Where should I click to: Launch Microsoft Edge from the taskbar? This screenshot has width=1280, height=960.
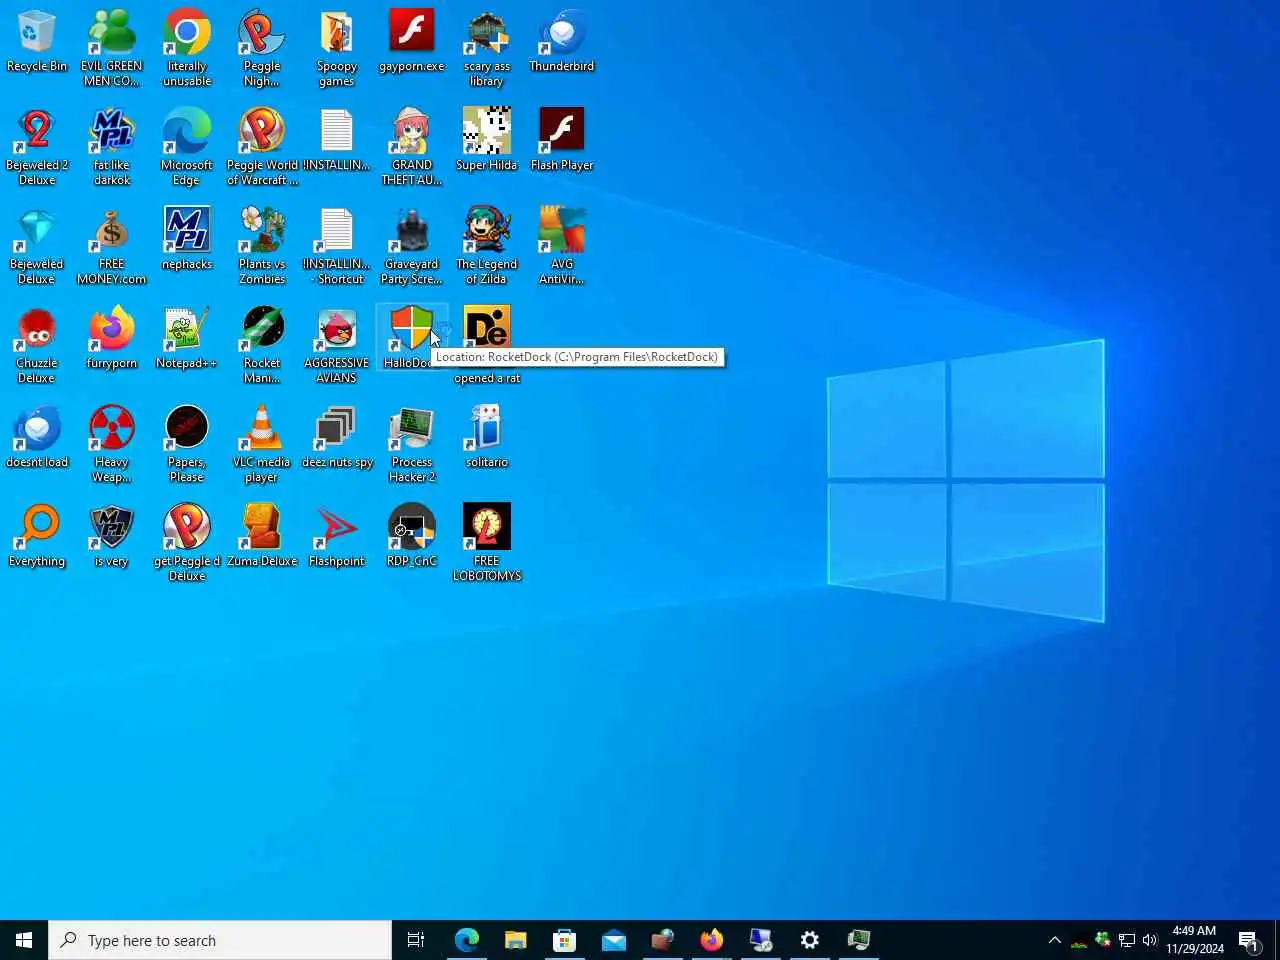(466, 940)
